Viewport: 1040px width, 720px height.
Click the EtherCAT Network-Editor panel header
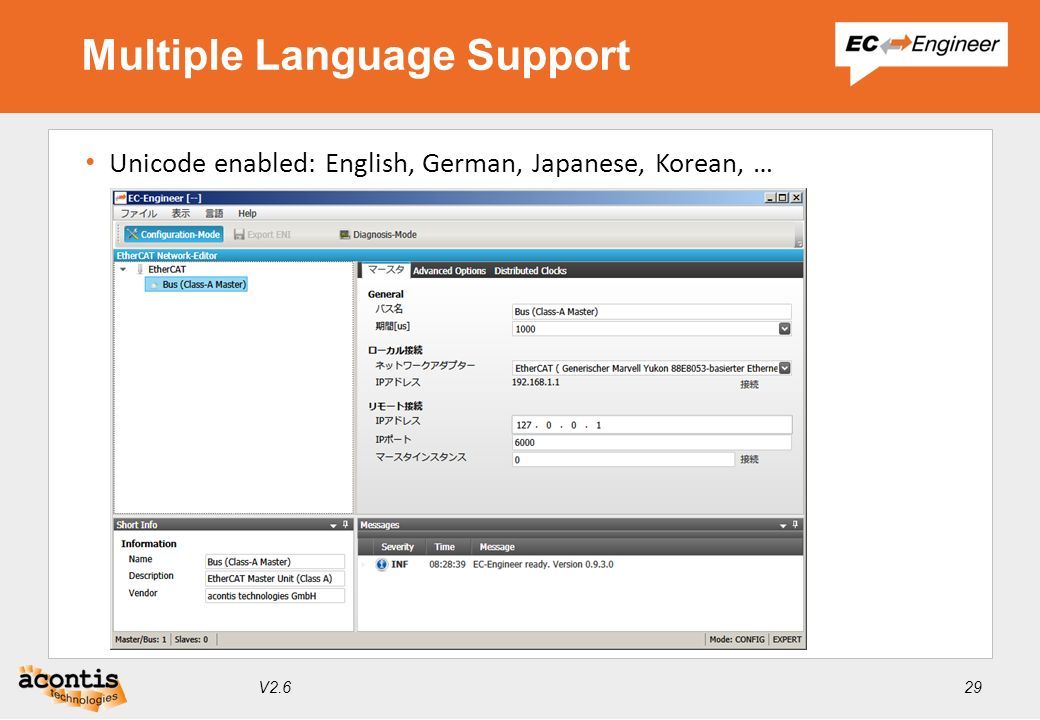pos(458,255)
